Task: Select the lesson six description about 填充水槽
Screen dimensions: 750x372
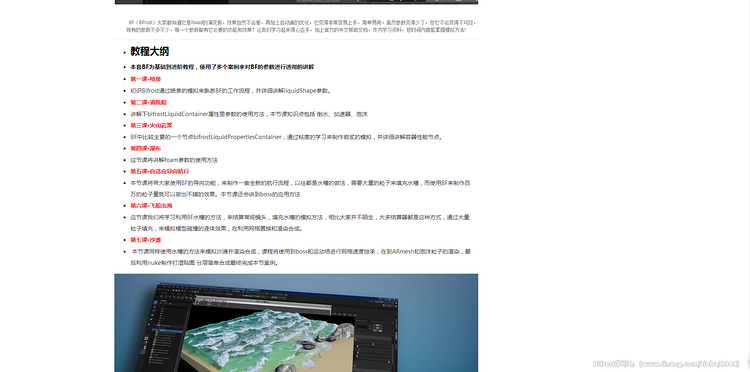Action: tap(300, 223)
